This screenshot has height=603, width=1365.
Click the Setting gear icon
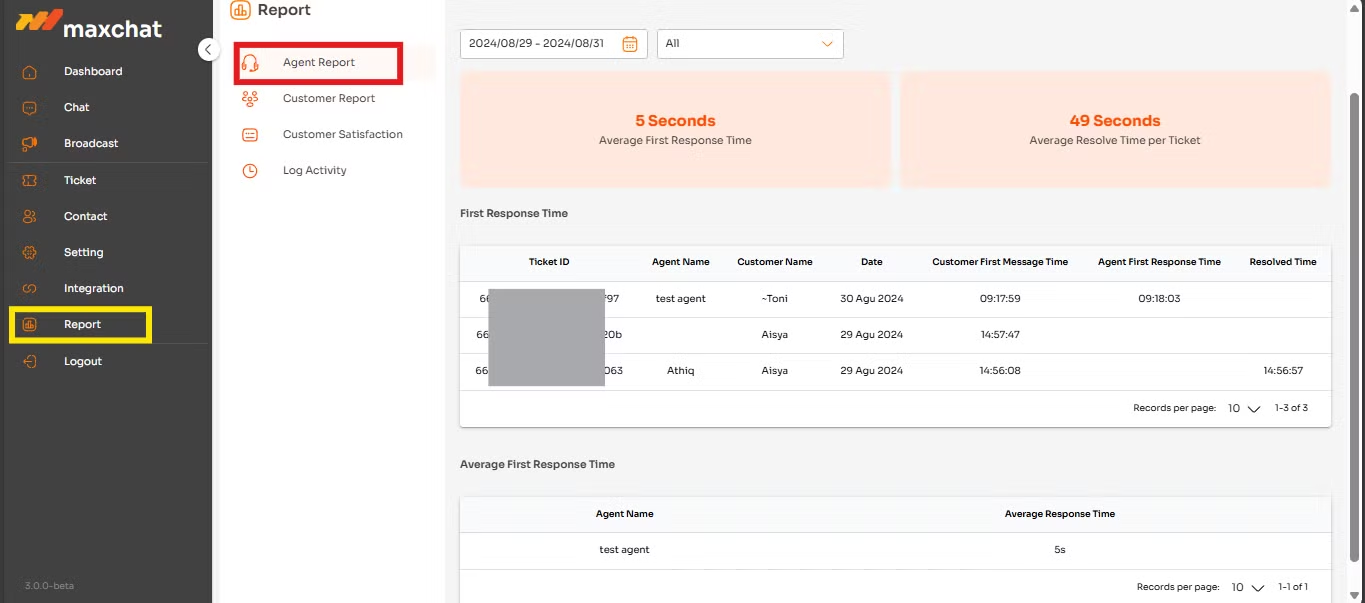tap(30, 253)
